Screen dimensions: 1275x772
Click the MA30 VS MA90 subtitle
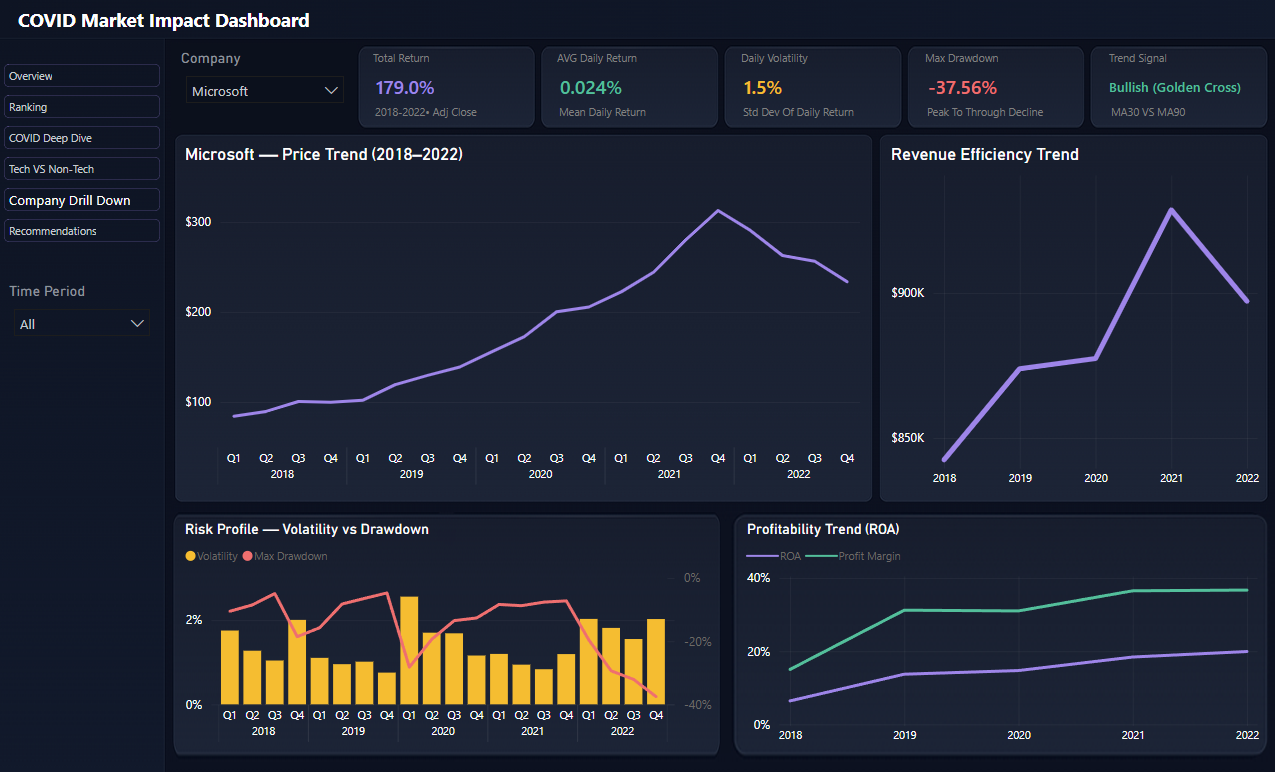[x=1148, y=112]
